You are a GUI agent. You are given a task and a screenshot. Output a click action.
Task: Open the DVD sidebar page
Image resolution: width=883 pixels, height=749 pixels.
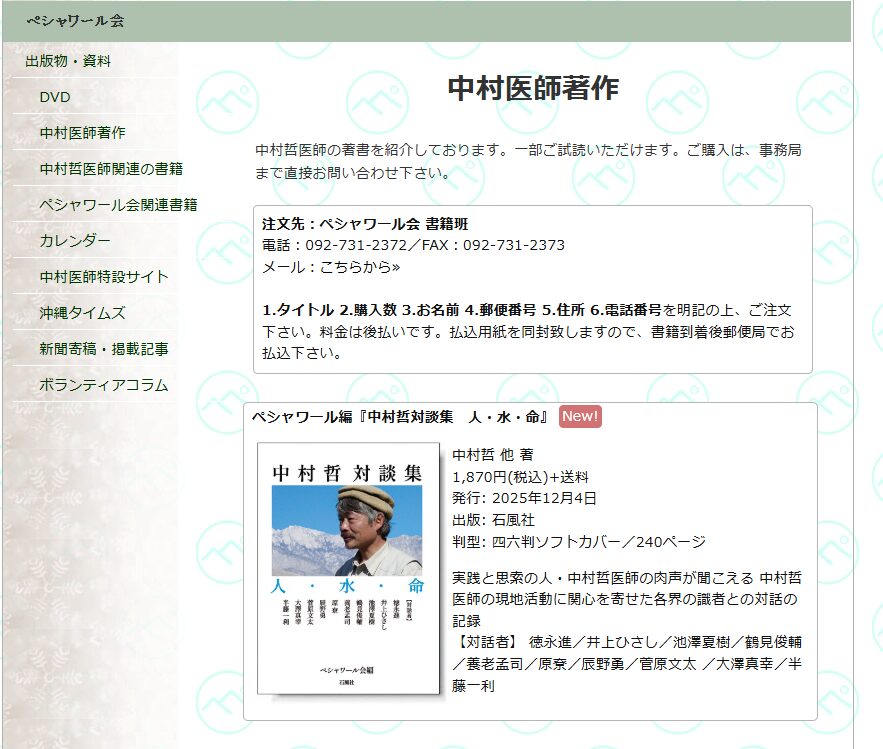(55, 97)
